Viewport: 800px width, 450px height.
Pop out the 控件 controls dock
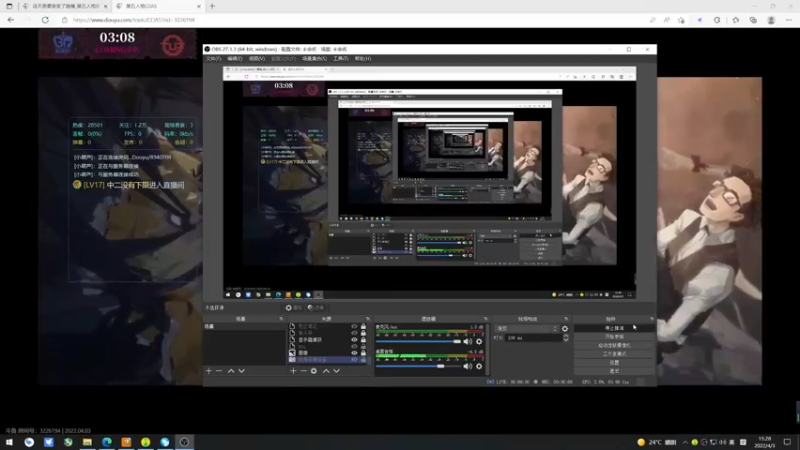[652, 319]
